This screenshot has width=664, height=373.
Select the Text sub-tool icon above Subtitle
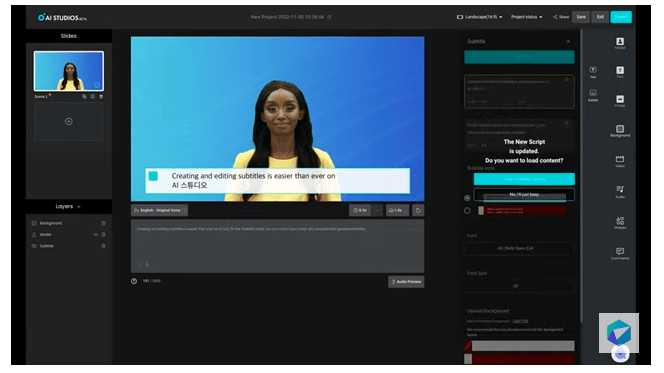tap(593, 72)
